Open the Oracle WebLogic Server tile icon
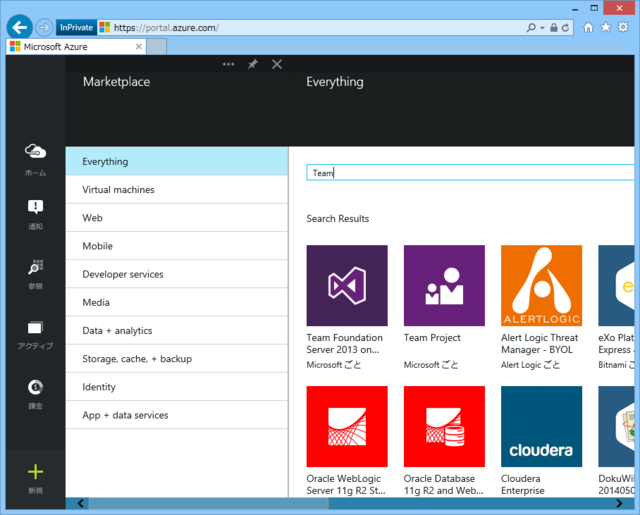This screenshot has width=640, height=515. pyautogui.click(x=347, y=426)
